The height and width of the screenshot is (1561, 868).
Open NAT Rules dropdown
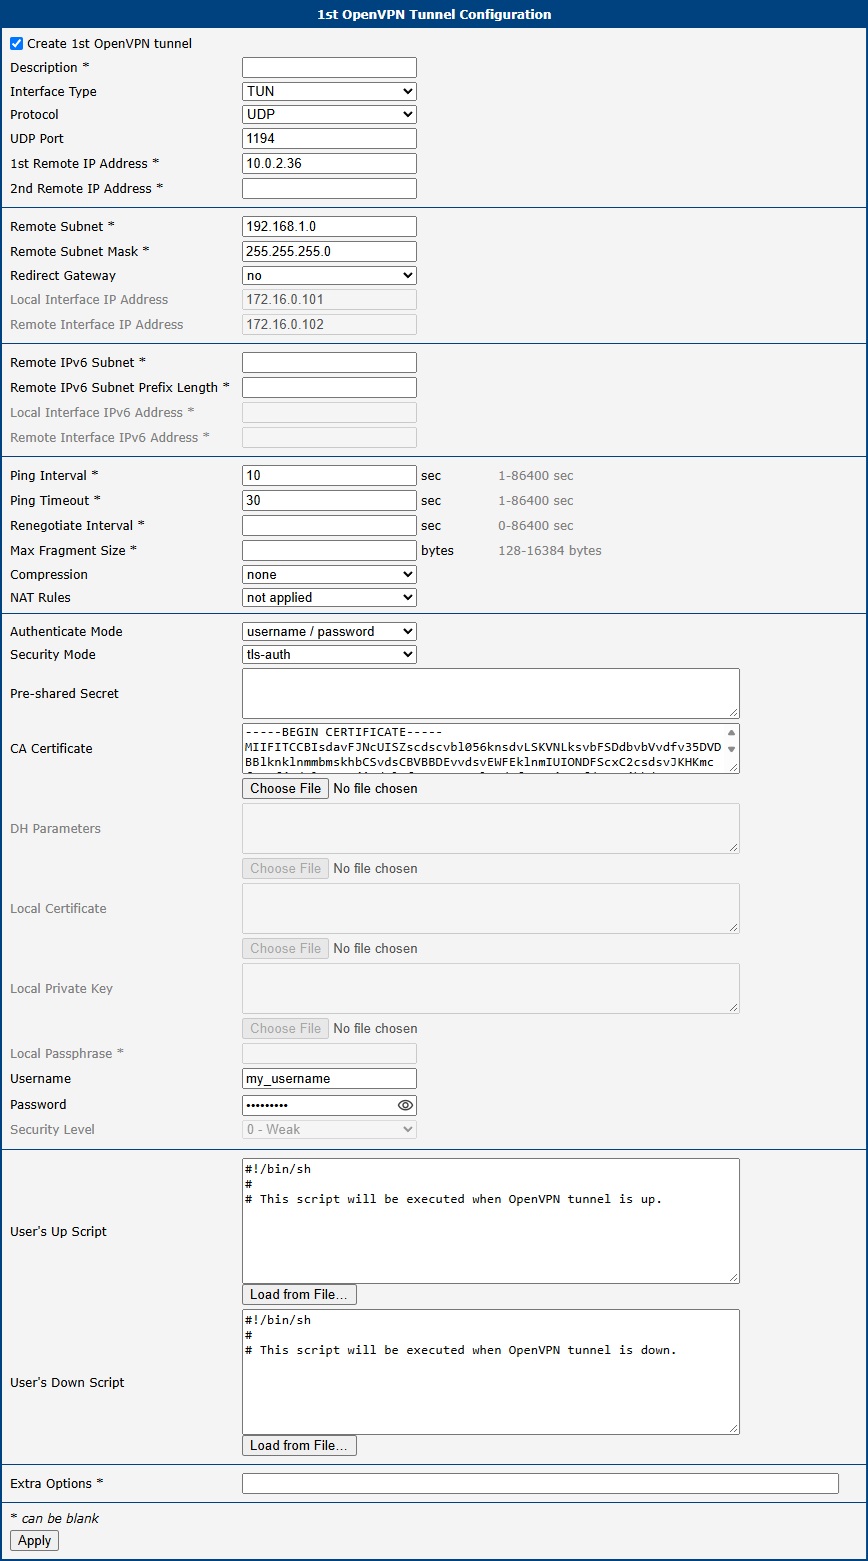tap(329, 597)
